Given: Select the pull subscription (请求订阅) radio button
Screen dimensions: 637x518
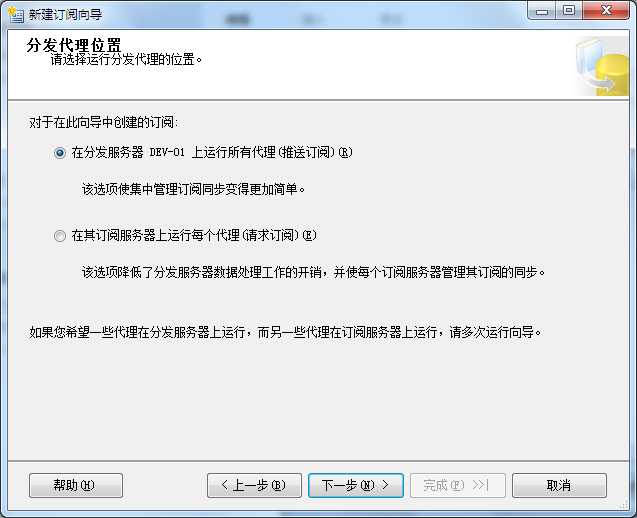Looking at the screenshot, I should 60,236.
